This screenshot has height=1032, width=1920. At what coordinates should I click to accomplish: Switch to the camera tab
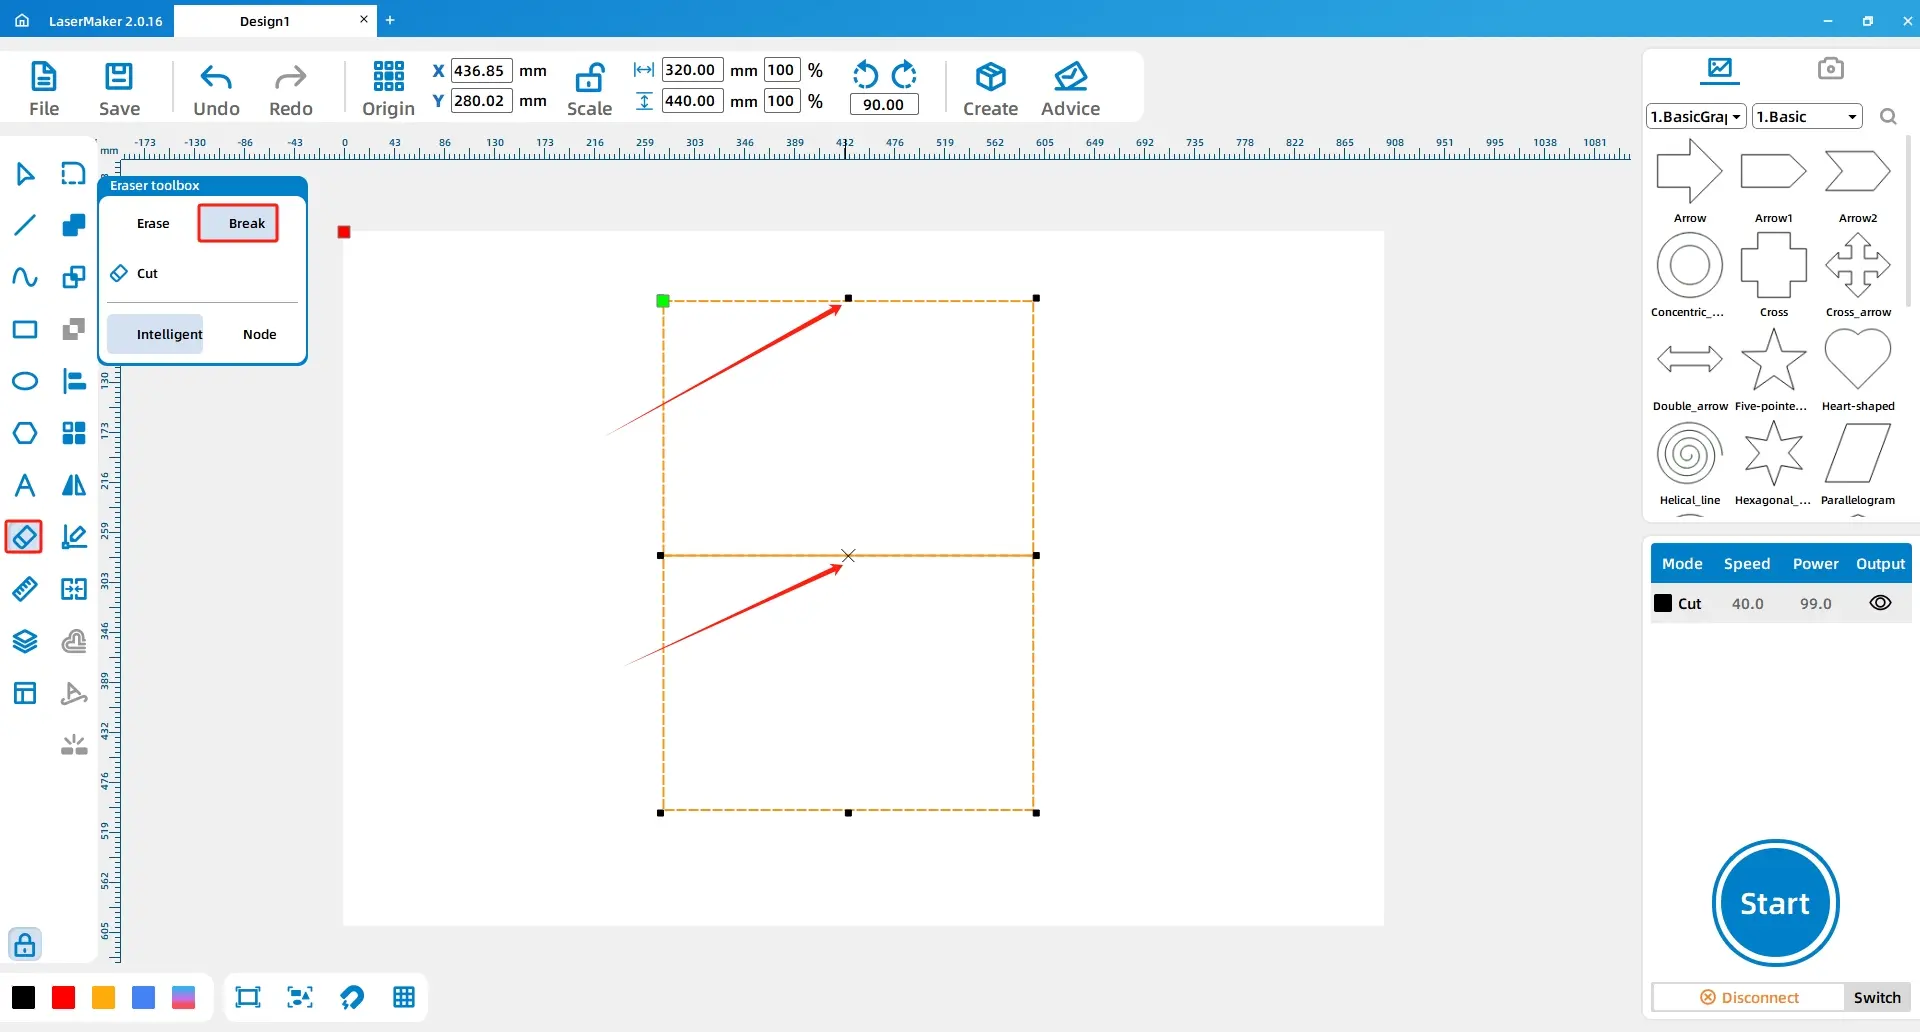click(1830, 68)
